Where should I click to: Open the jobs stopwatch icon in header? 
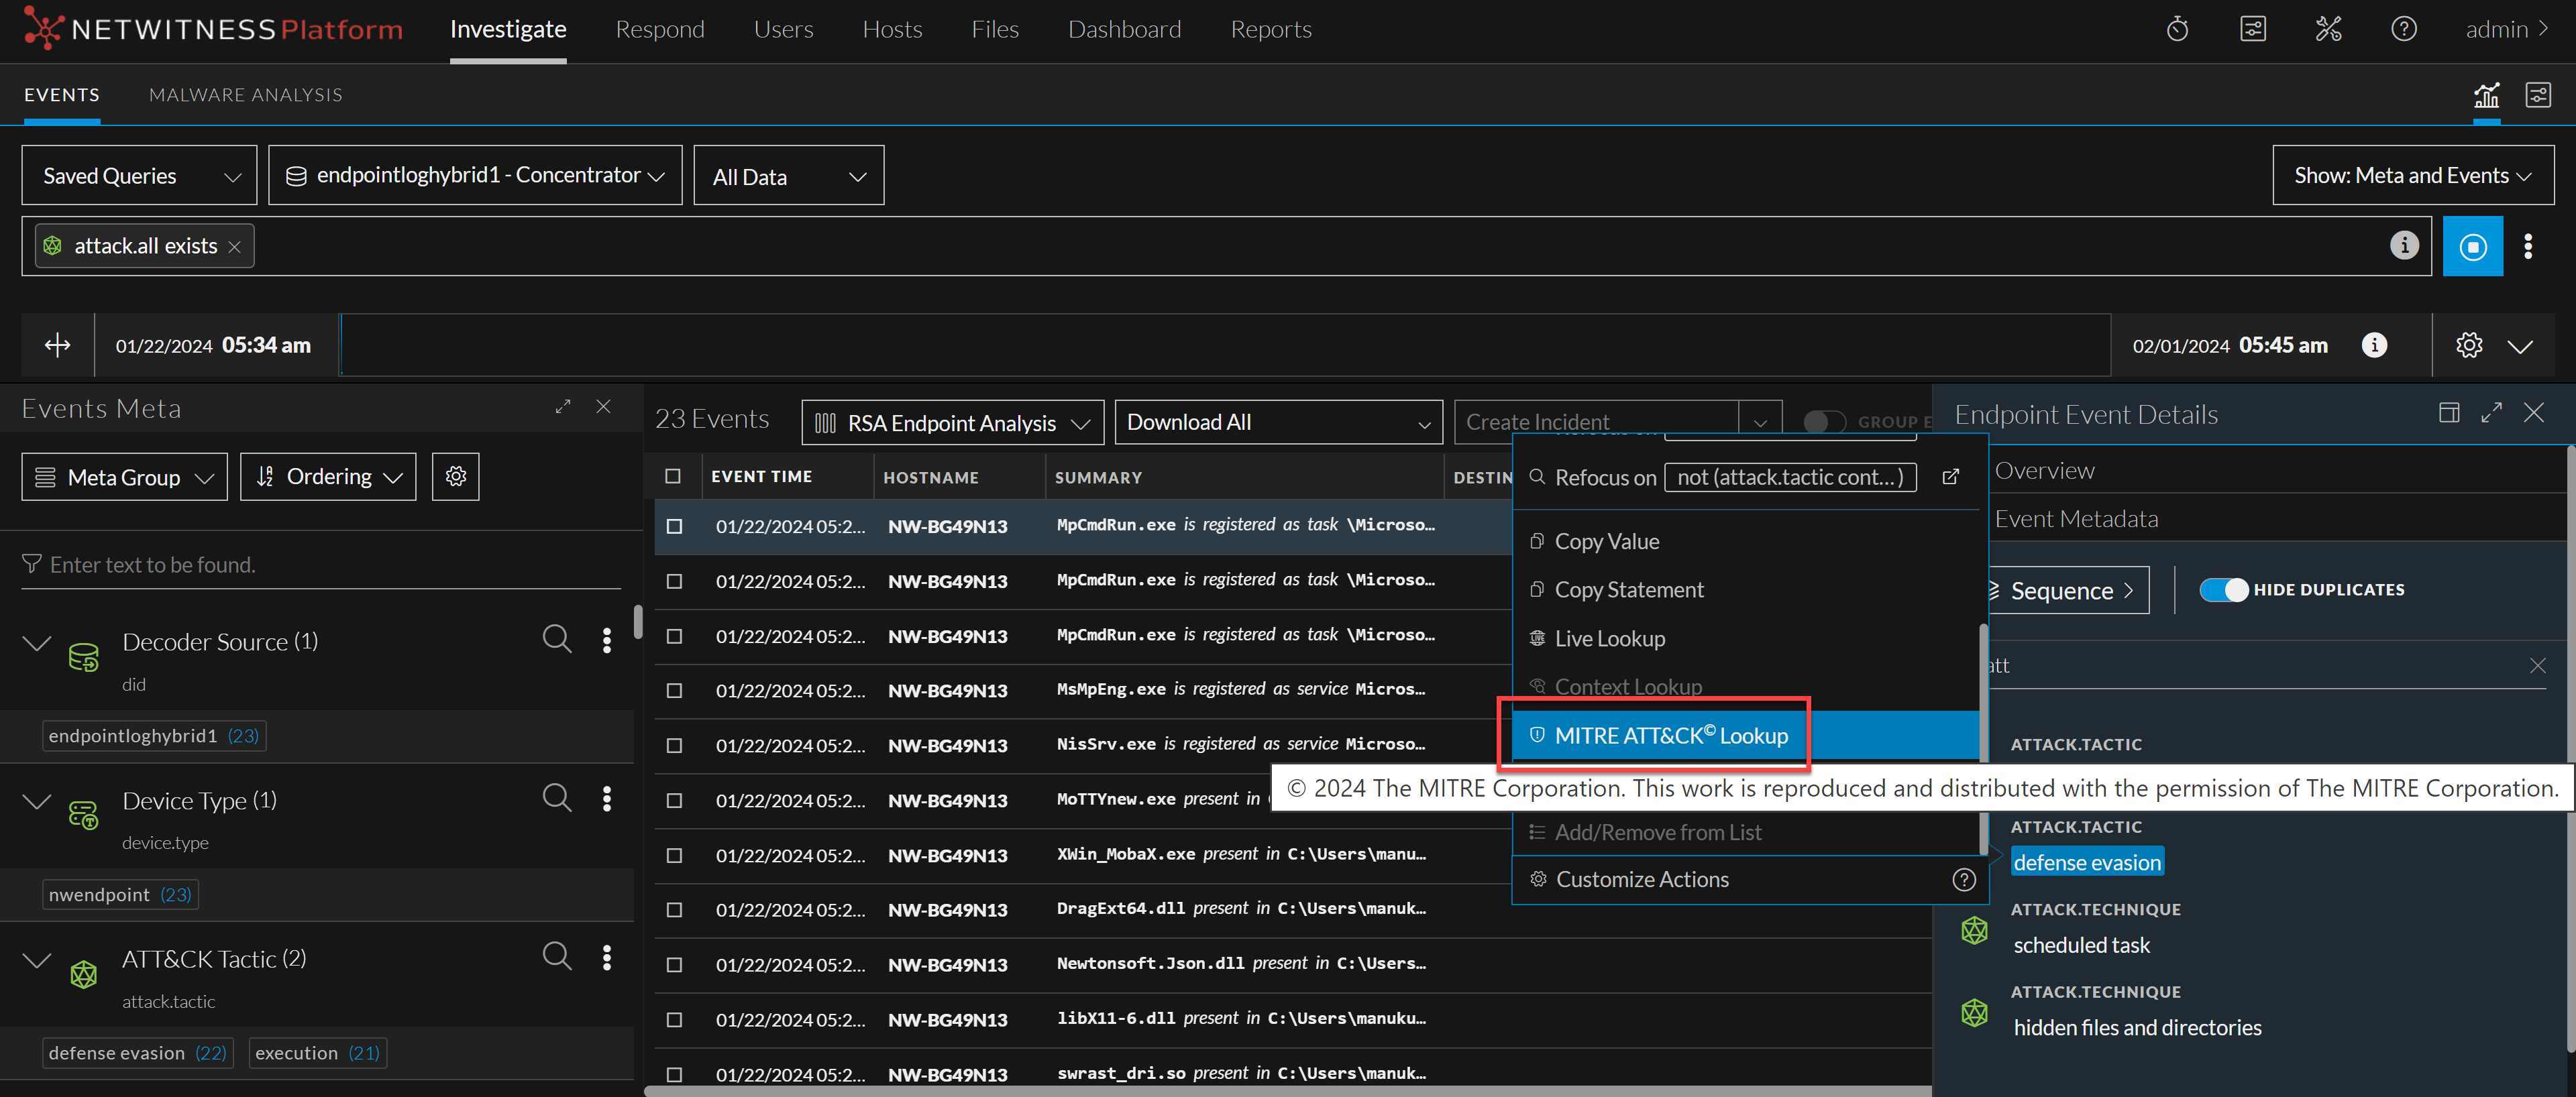(x=2177, y=29)
